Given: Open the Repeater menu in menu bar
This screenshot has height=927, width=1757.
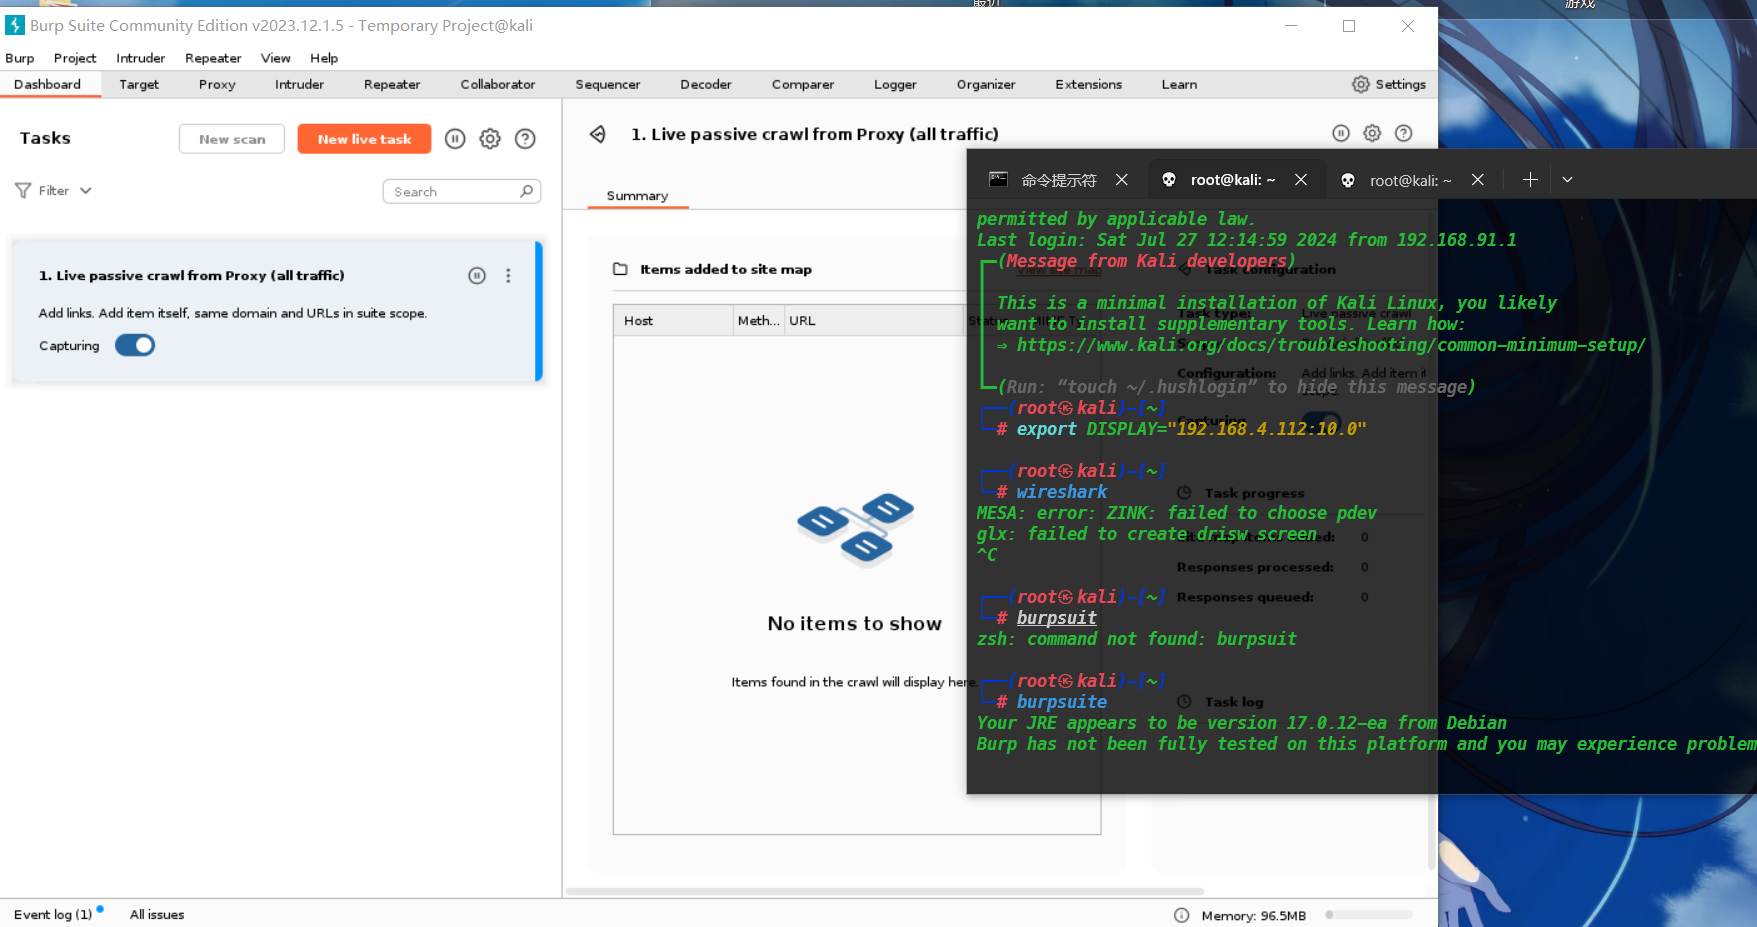Looking at the screenshot, I should (x=213, y=58).
